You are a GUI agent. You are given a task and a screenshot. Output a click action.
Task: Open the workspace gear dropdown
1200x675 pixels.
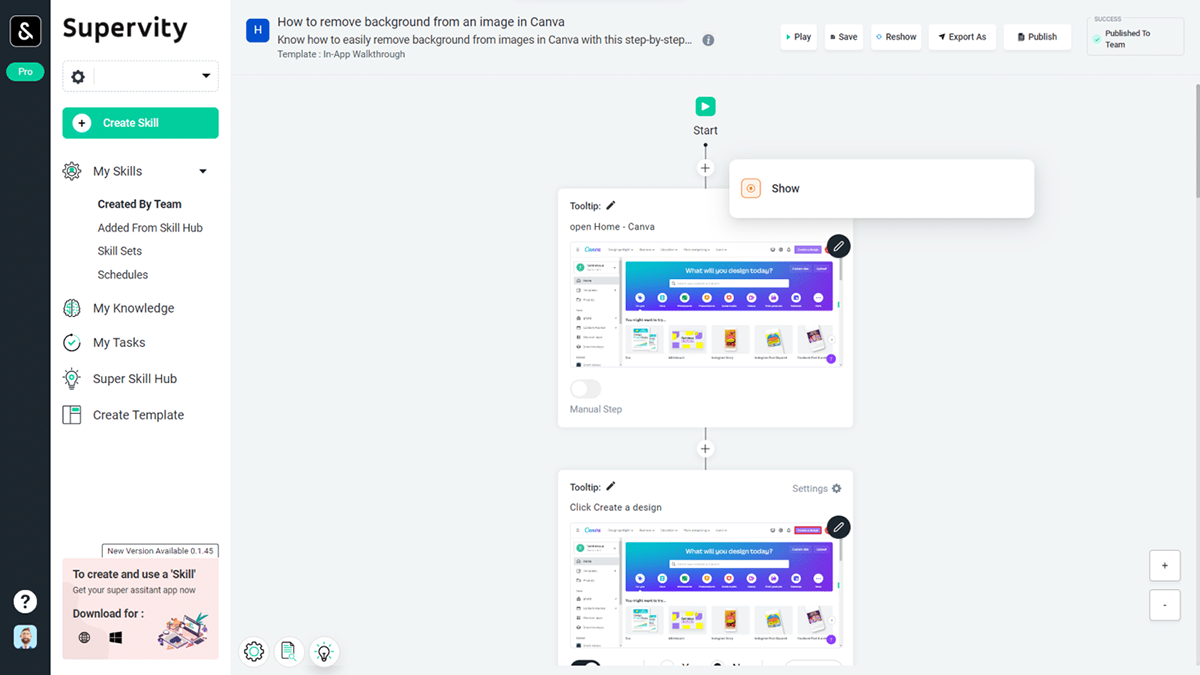pyautogui.click(x=140, y=76)
